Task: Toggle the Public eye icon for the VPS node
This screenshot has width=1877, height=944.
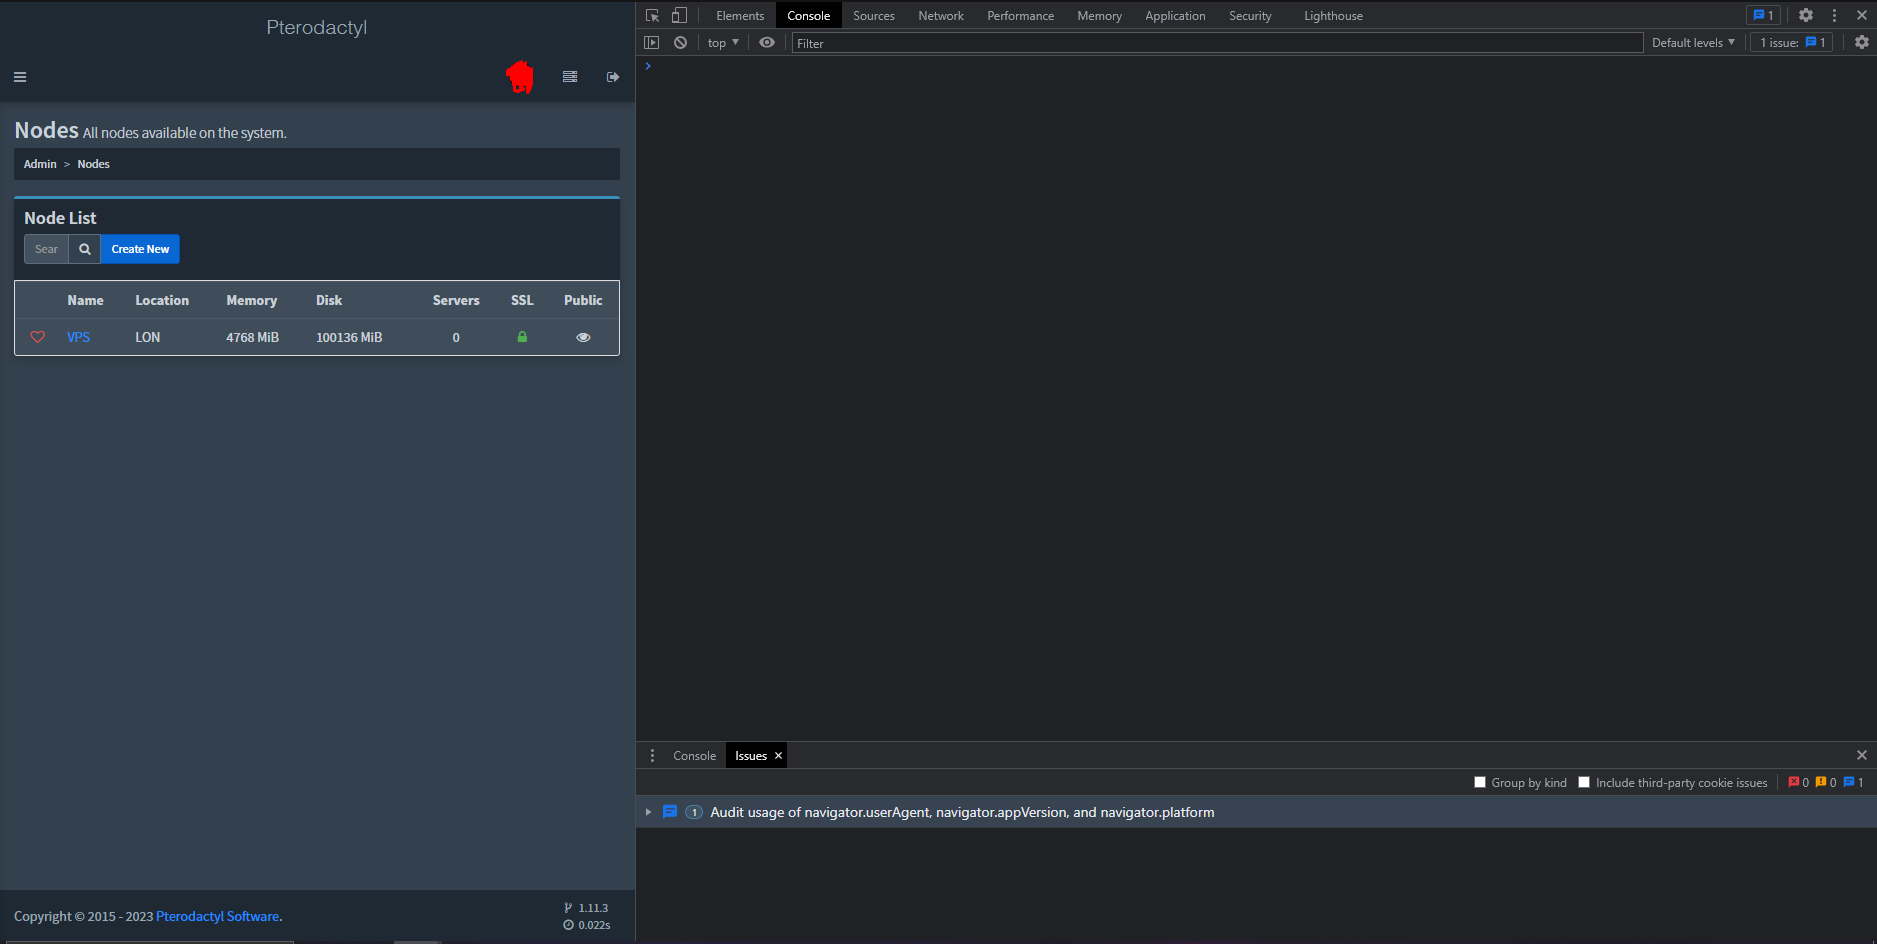Action: (583, 337)
